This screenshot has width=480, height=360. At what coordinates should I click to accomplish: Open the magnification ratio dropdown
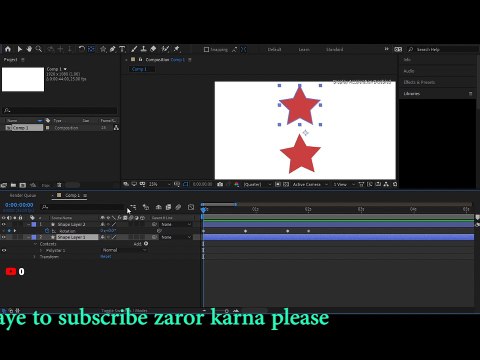point(159,184)
